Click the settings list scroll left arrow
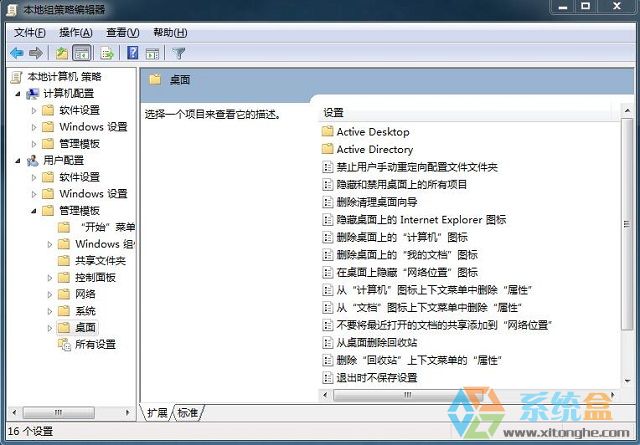The width and height of the screenshot is (640, 445). tap(325, 395)
